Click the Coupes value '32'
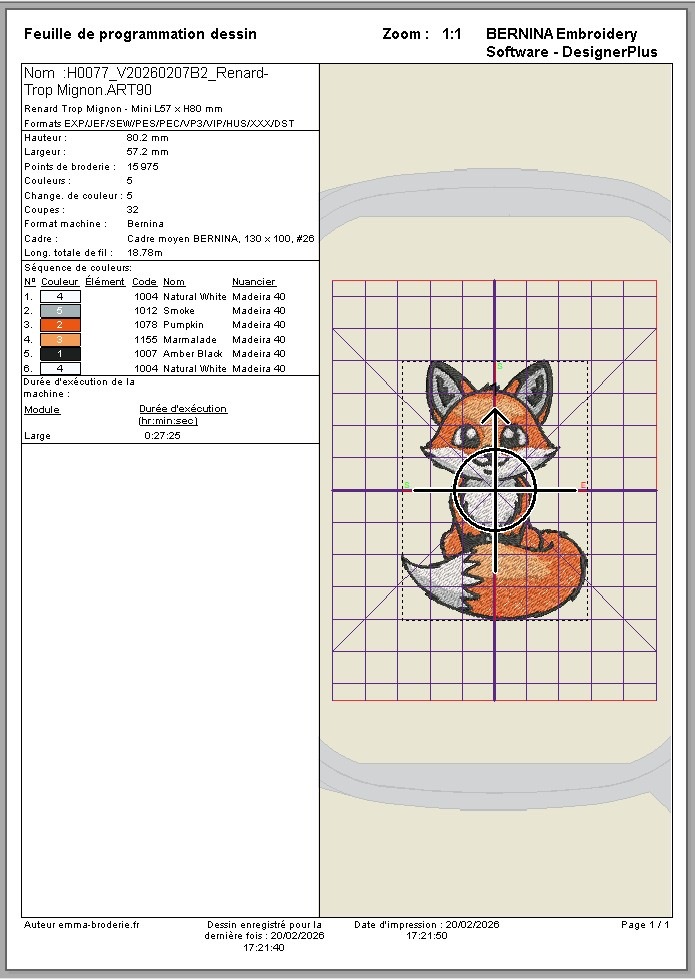695x979 pixels. pos(132,210)
